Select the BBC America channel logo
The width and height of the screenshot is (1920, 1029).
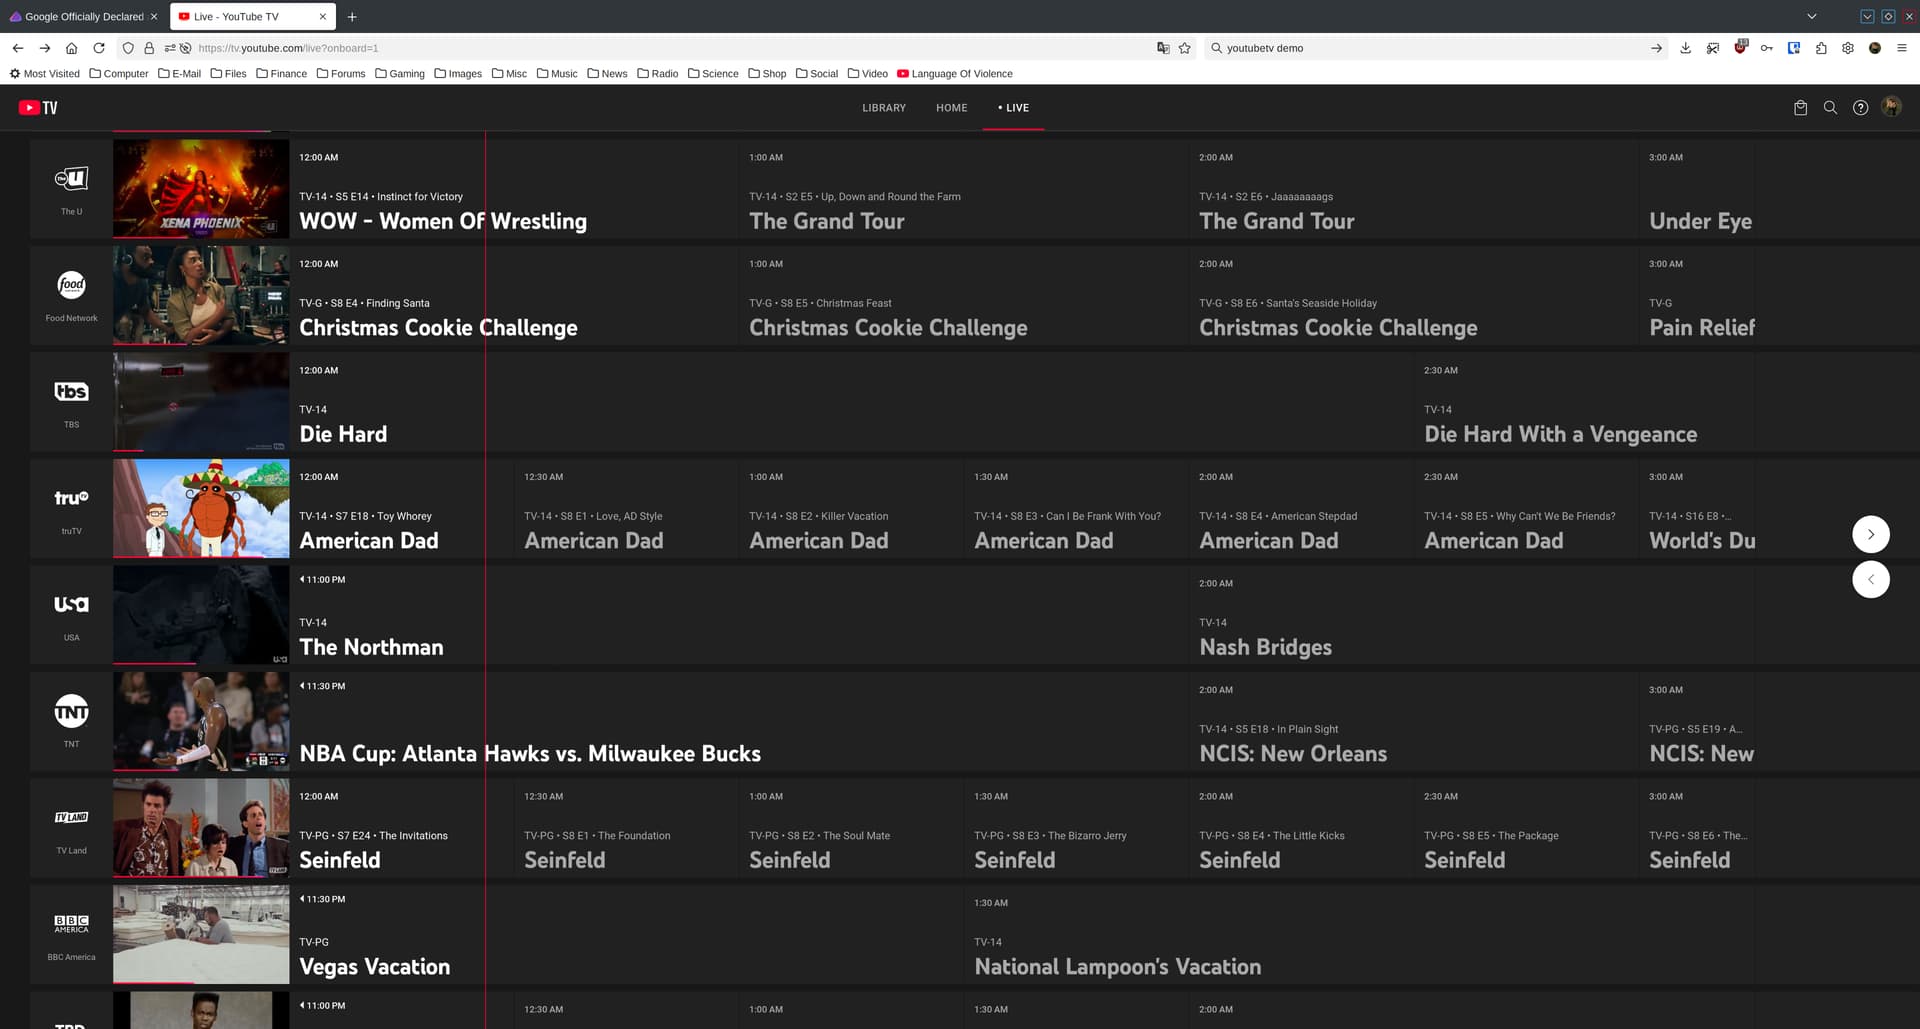click(x=71, y=924)
